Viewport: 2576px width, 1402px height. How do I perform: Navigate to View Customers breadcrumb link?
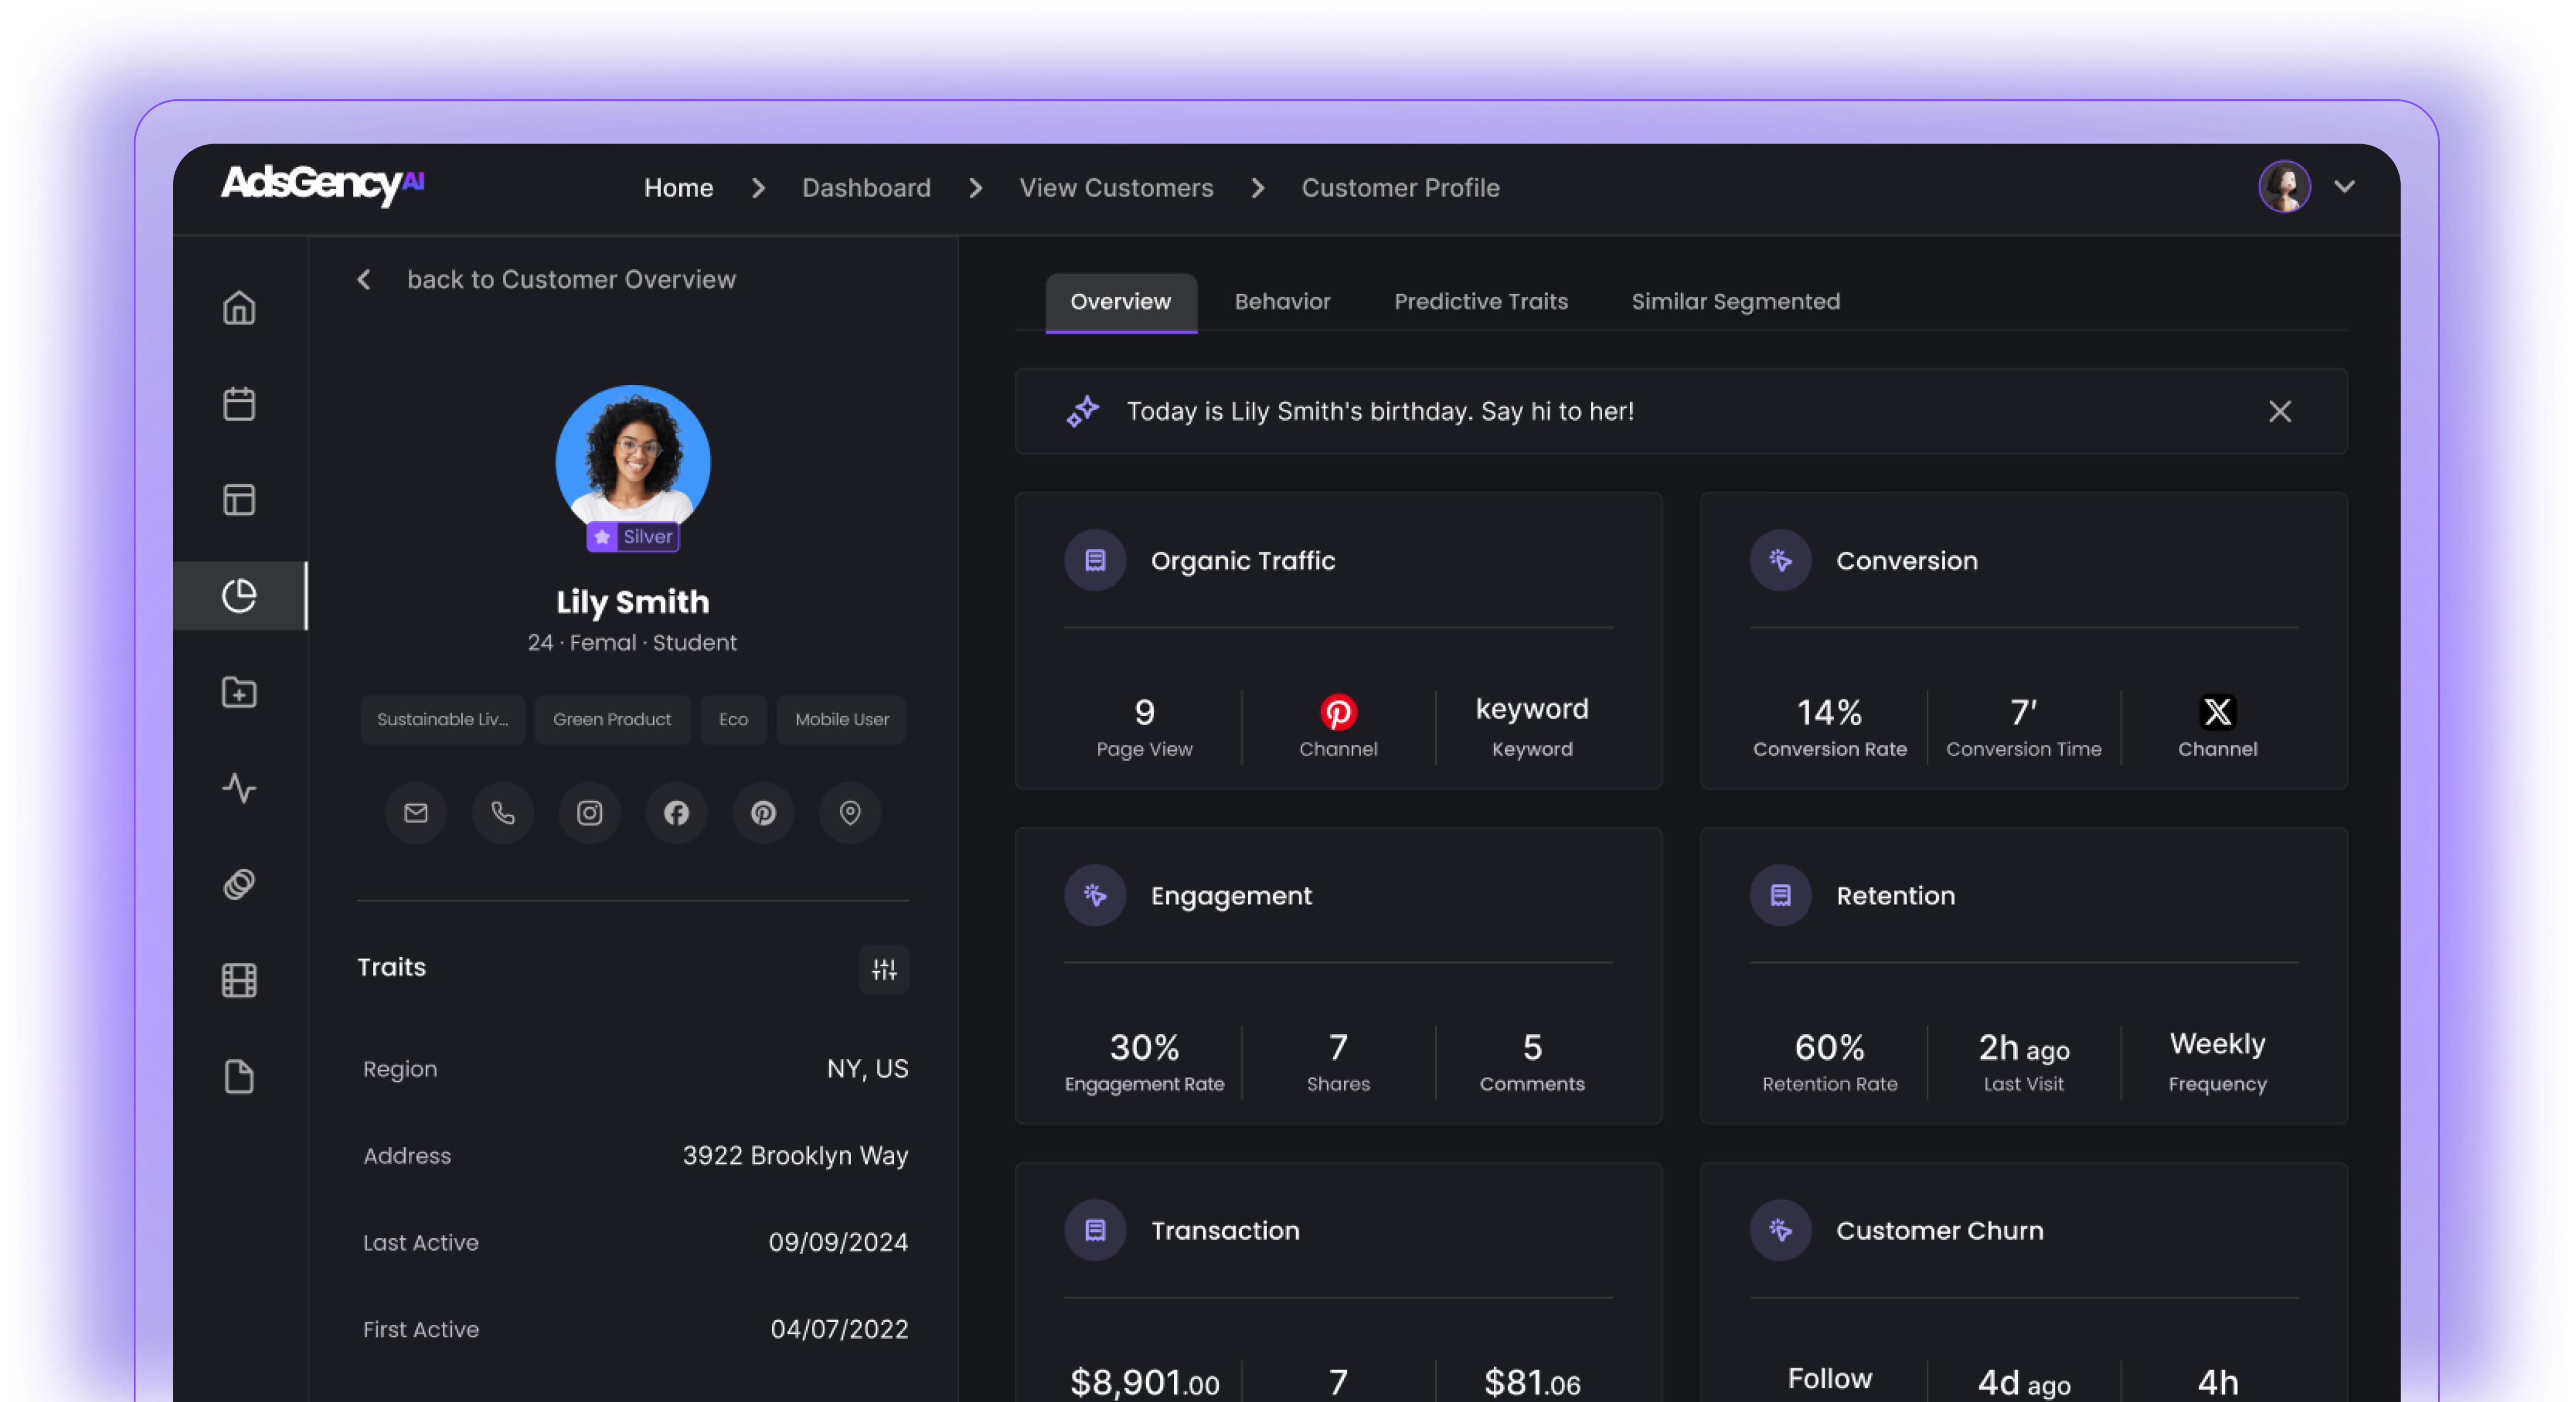[1116, 188]
